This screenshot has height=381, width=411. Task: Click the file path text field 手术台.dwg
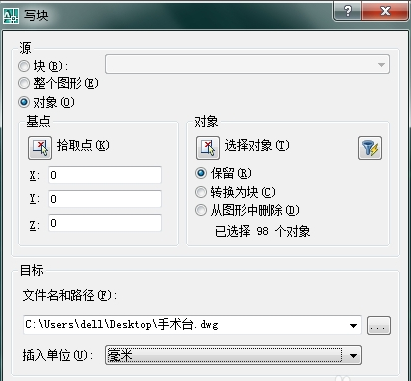[x=185, y=325]
